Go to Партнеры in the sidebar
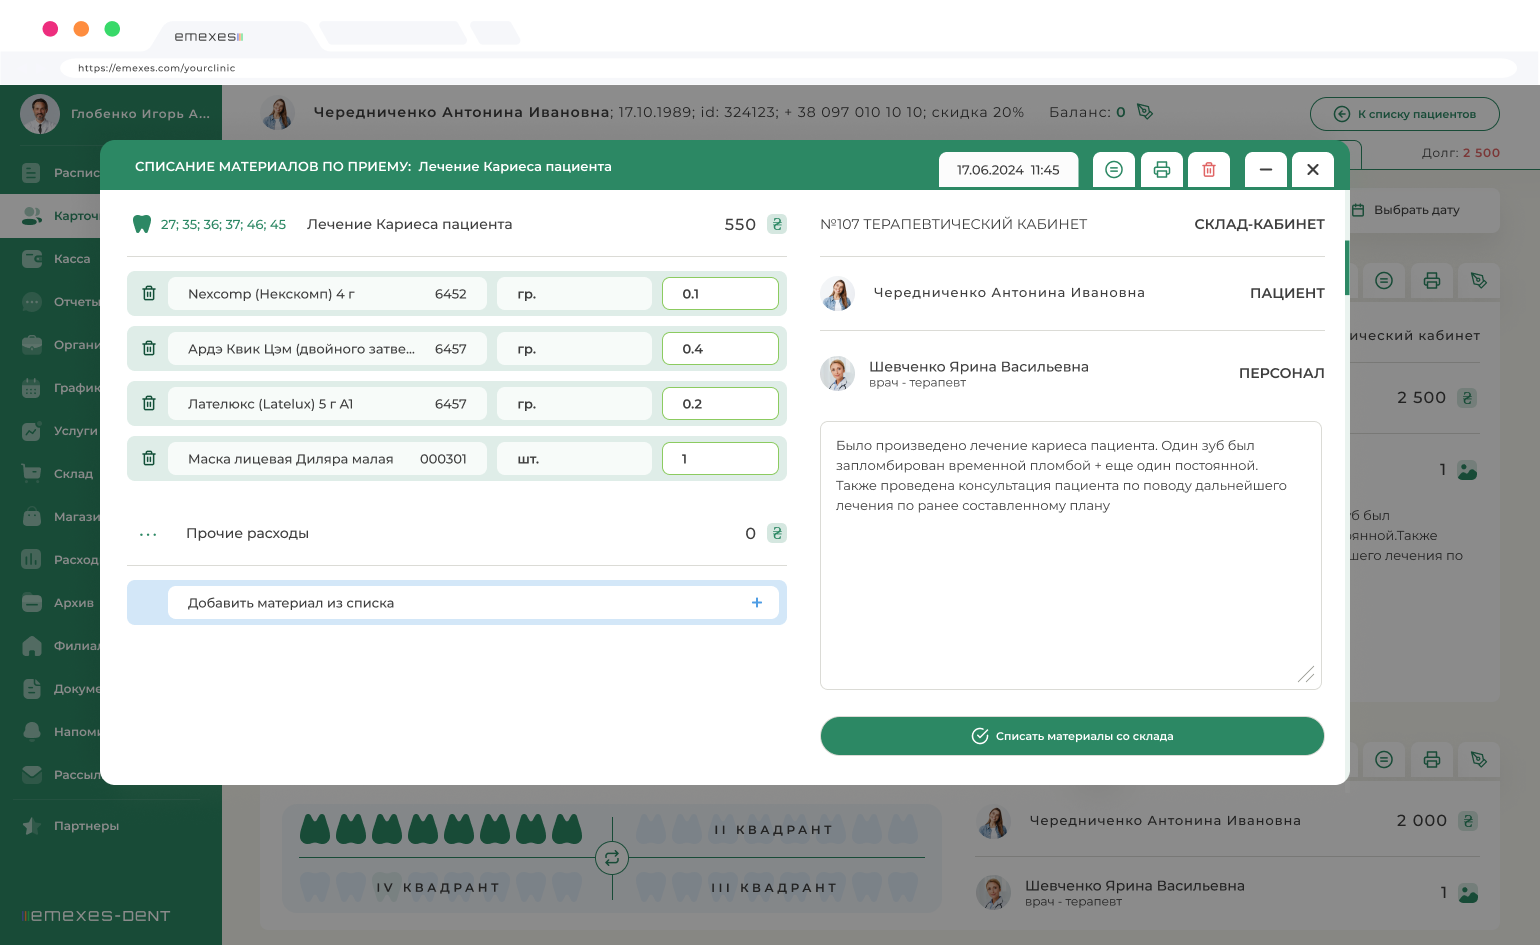The height and width of the screenshot is (945, 1540). [86, 826]
